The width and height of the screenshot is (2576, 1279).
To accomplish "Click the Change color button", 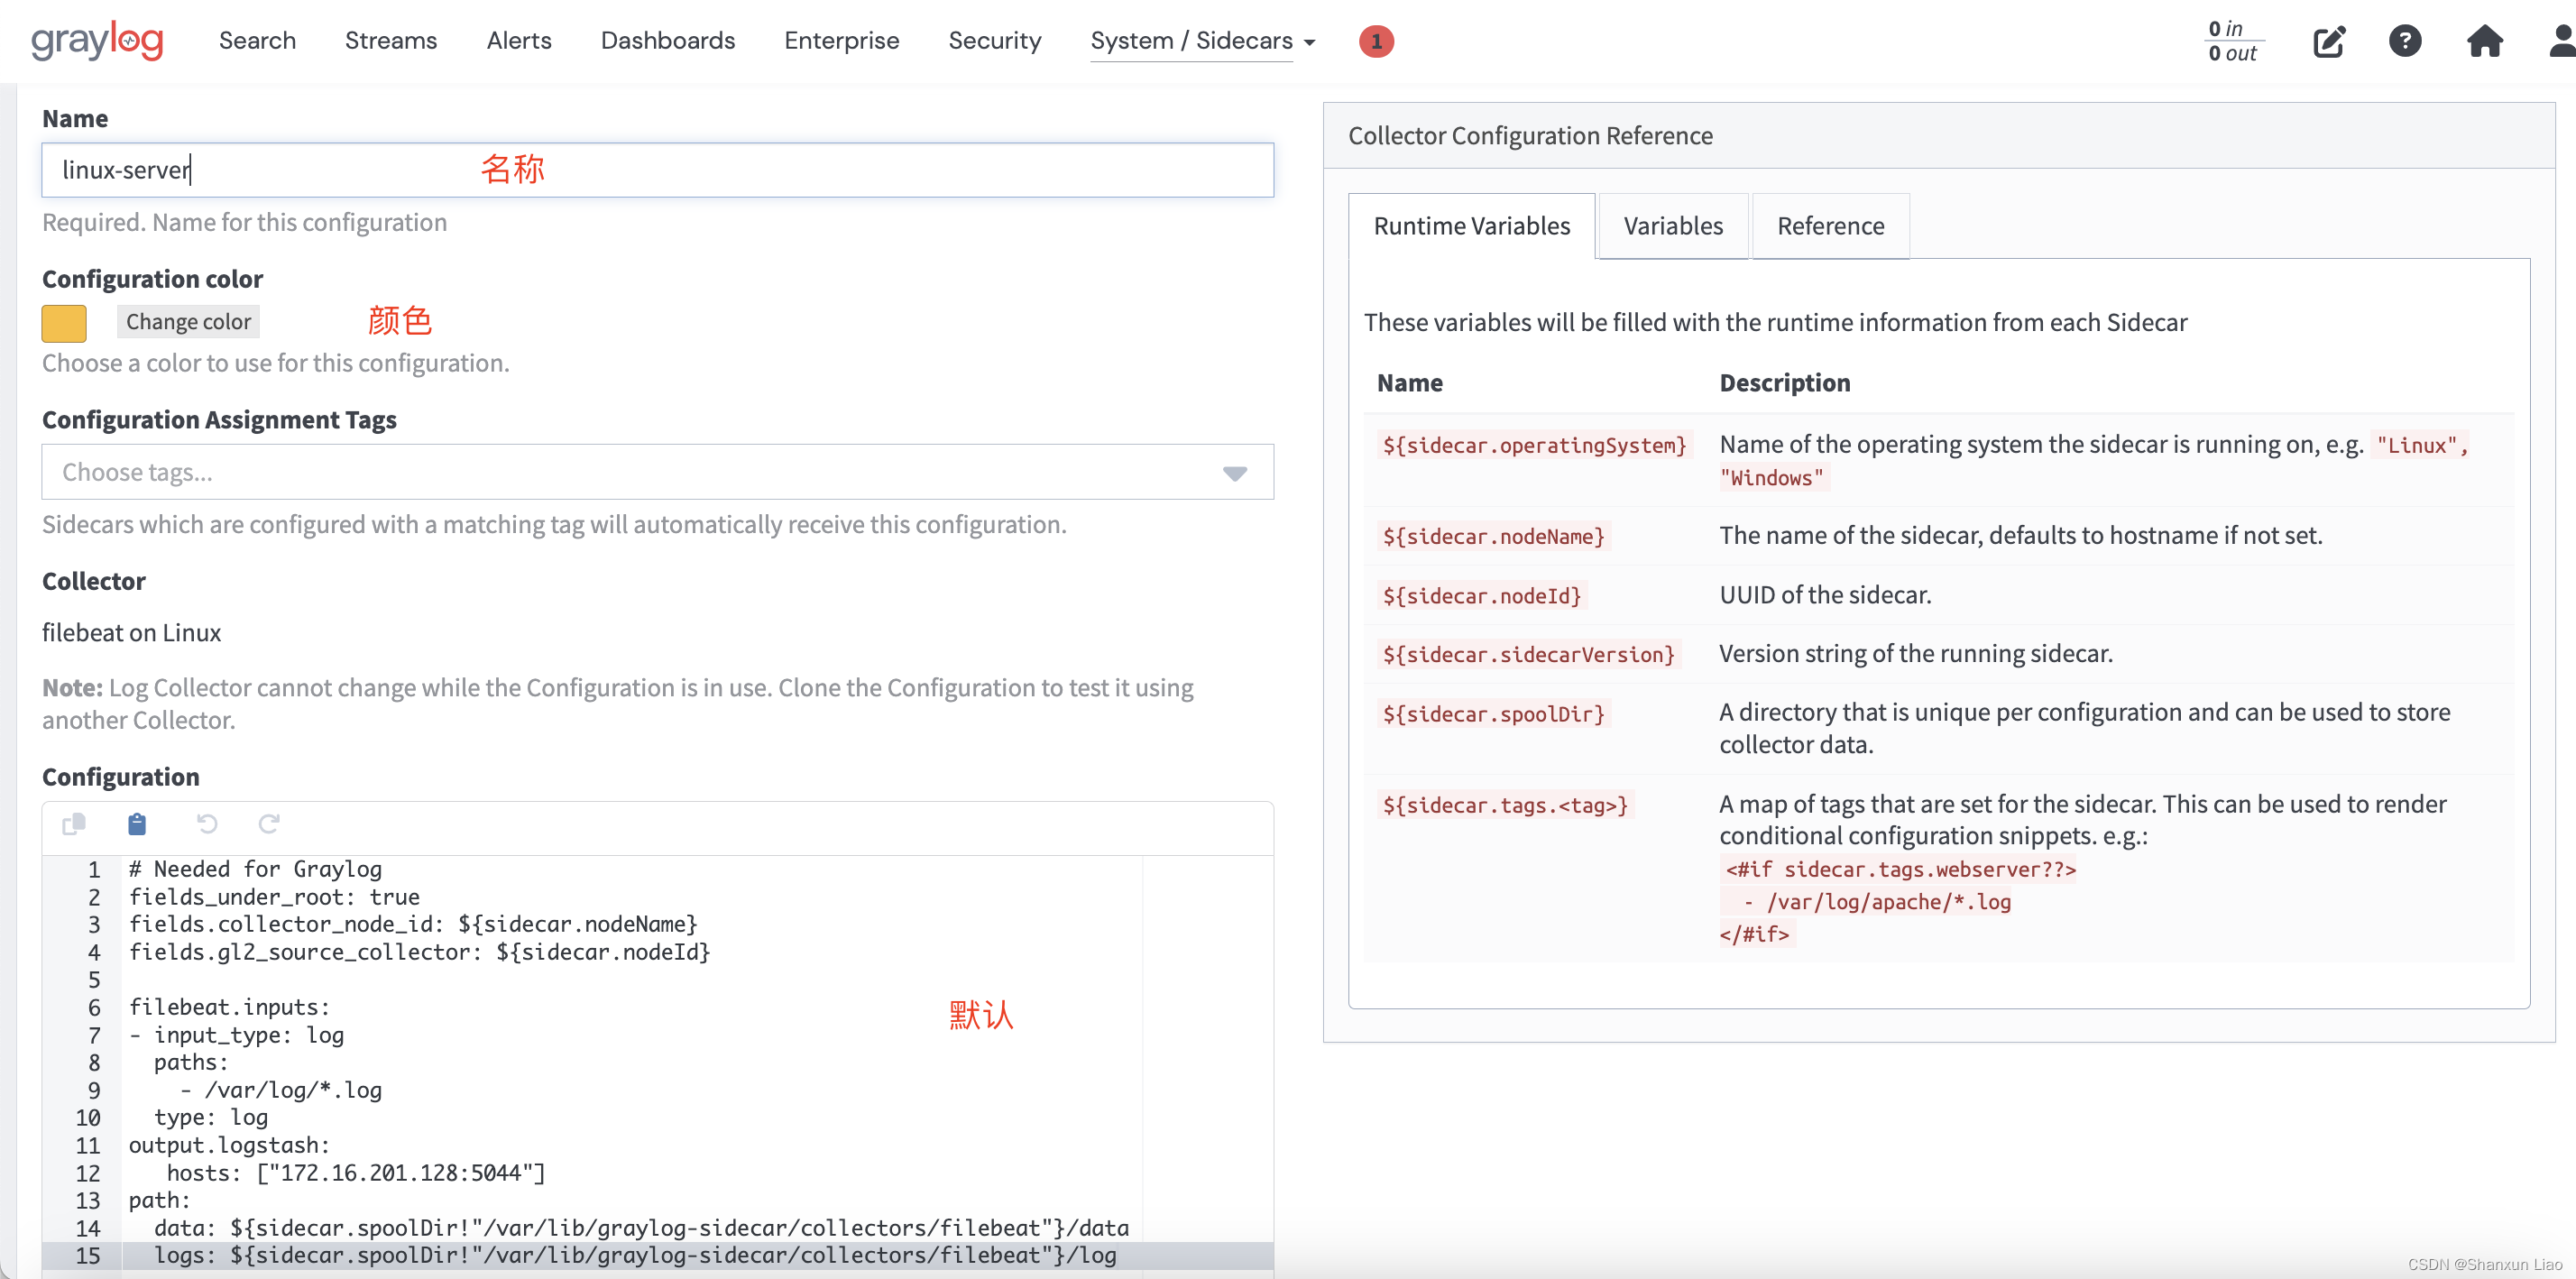I will click(188, 322).
